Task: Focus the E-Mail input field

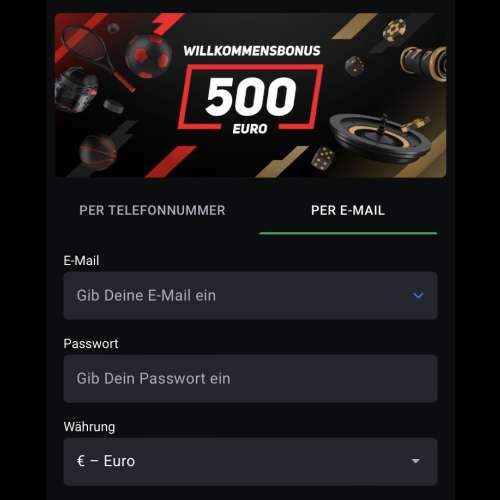Action: click(x=250, y=296)
